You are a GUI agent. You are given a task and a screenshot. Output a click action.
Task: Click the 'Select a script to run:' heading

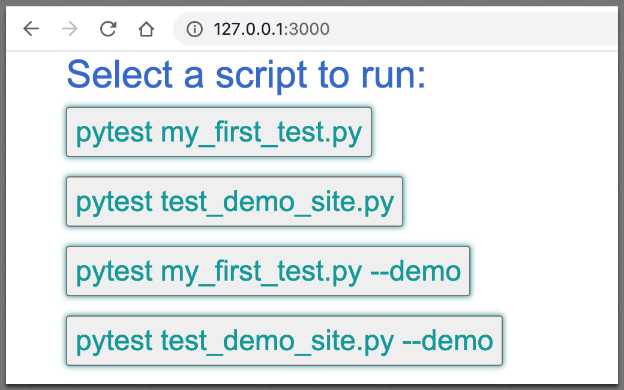pos(246,75)
